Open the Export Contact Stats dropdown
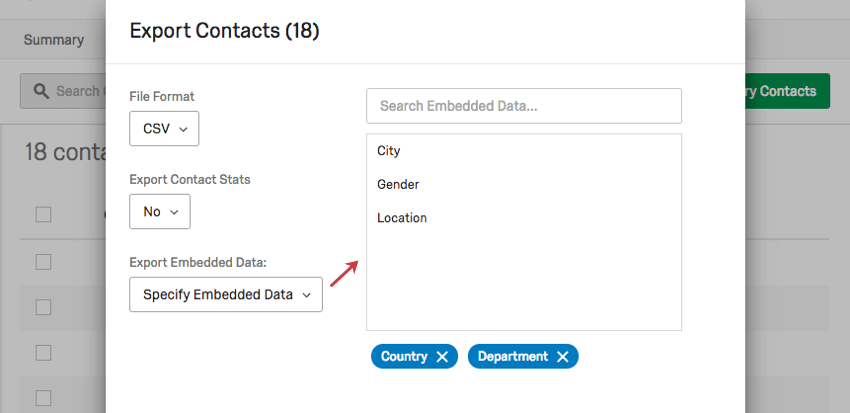Viewport: 850px width, 413px height. [x=160, y=211]
